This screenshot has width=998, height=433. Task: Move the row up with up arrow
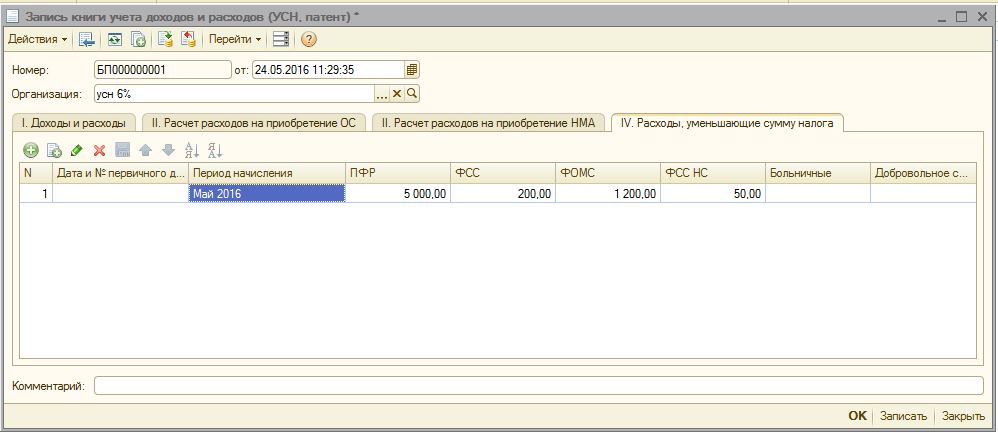145,151
